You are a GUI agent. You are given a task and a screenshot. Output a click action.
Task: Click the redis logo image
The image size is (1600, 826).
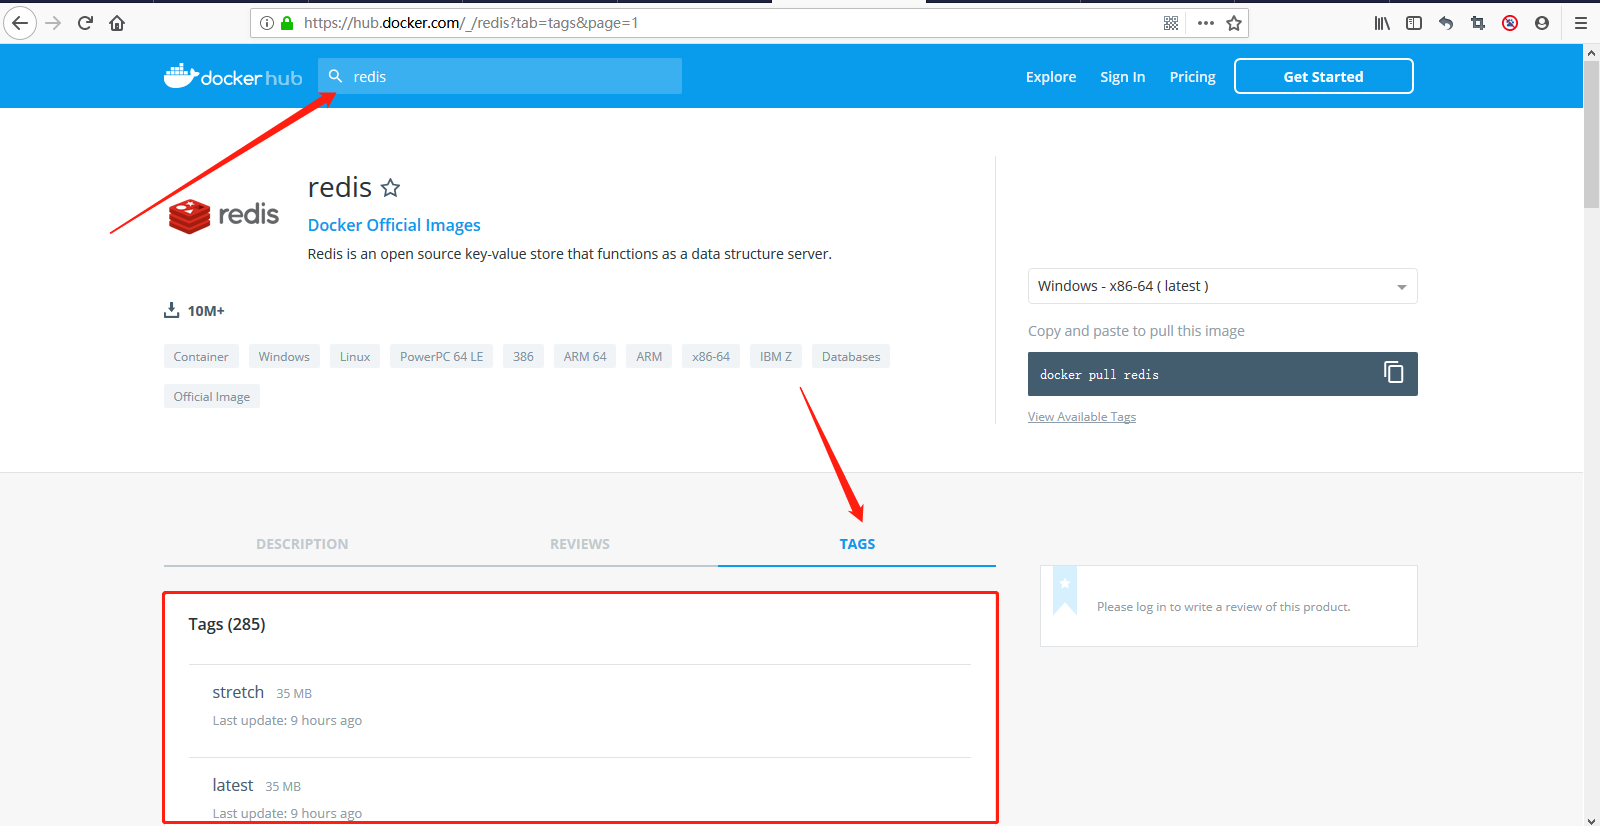coord(224,215)
